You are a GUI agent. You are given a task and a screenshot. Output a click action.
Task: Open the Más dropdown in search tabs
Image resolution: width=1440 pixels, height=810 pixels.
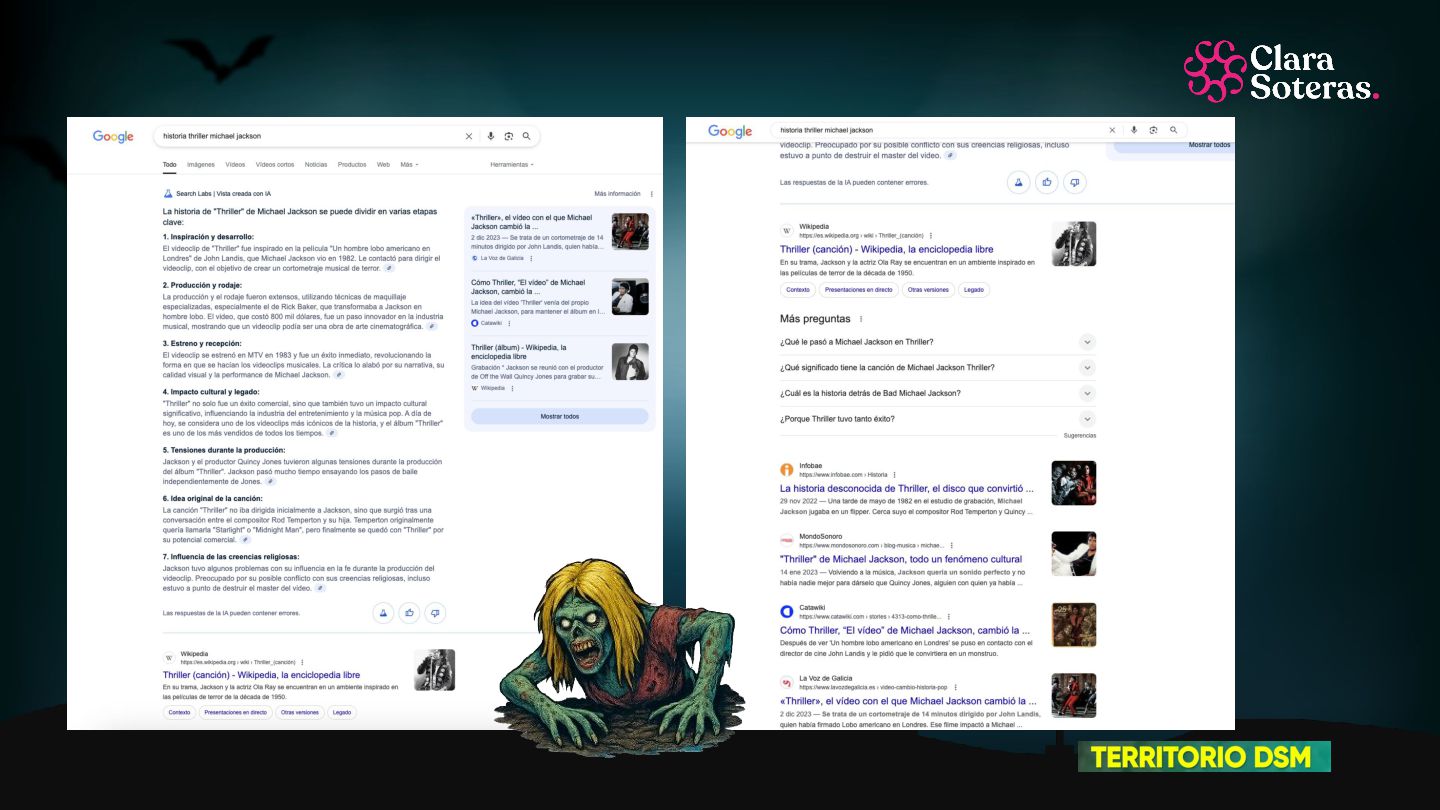tap(409, 164)
